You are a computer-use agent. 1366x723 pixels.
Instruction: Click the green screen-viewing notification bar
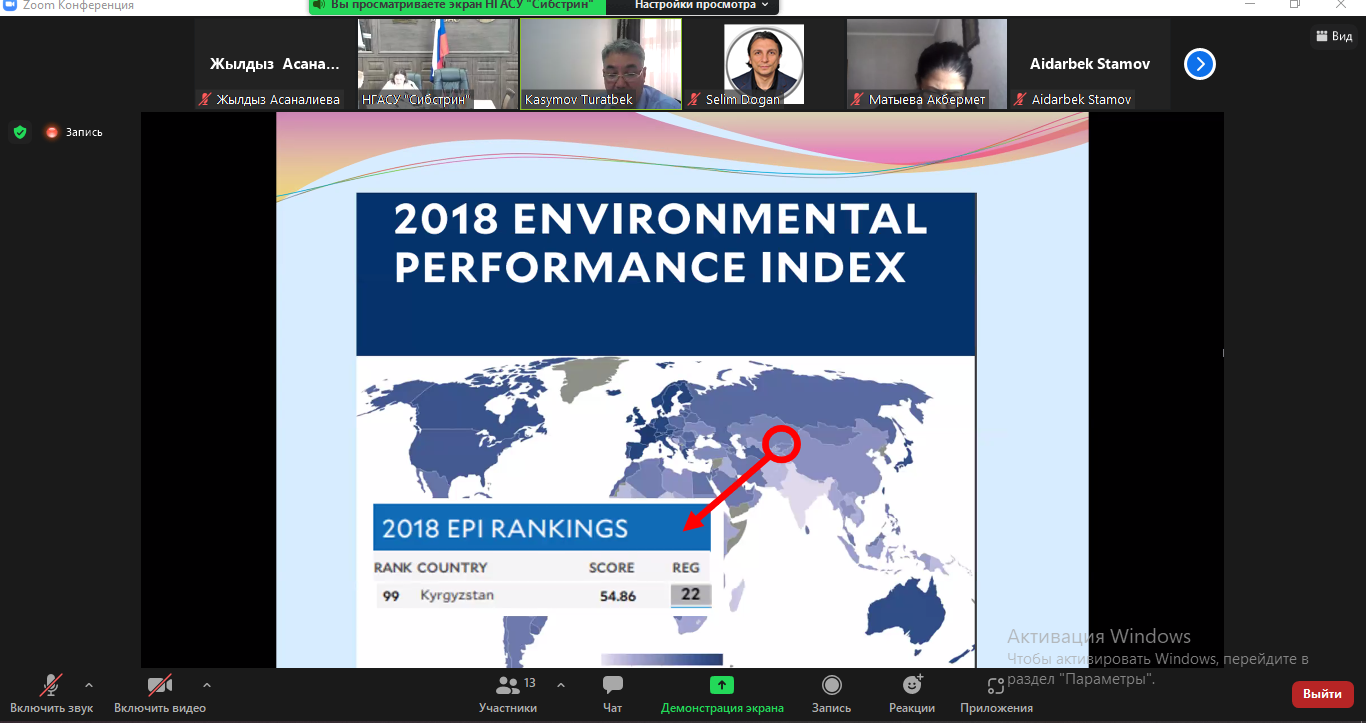click(x=459, y=5)
